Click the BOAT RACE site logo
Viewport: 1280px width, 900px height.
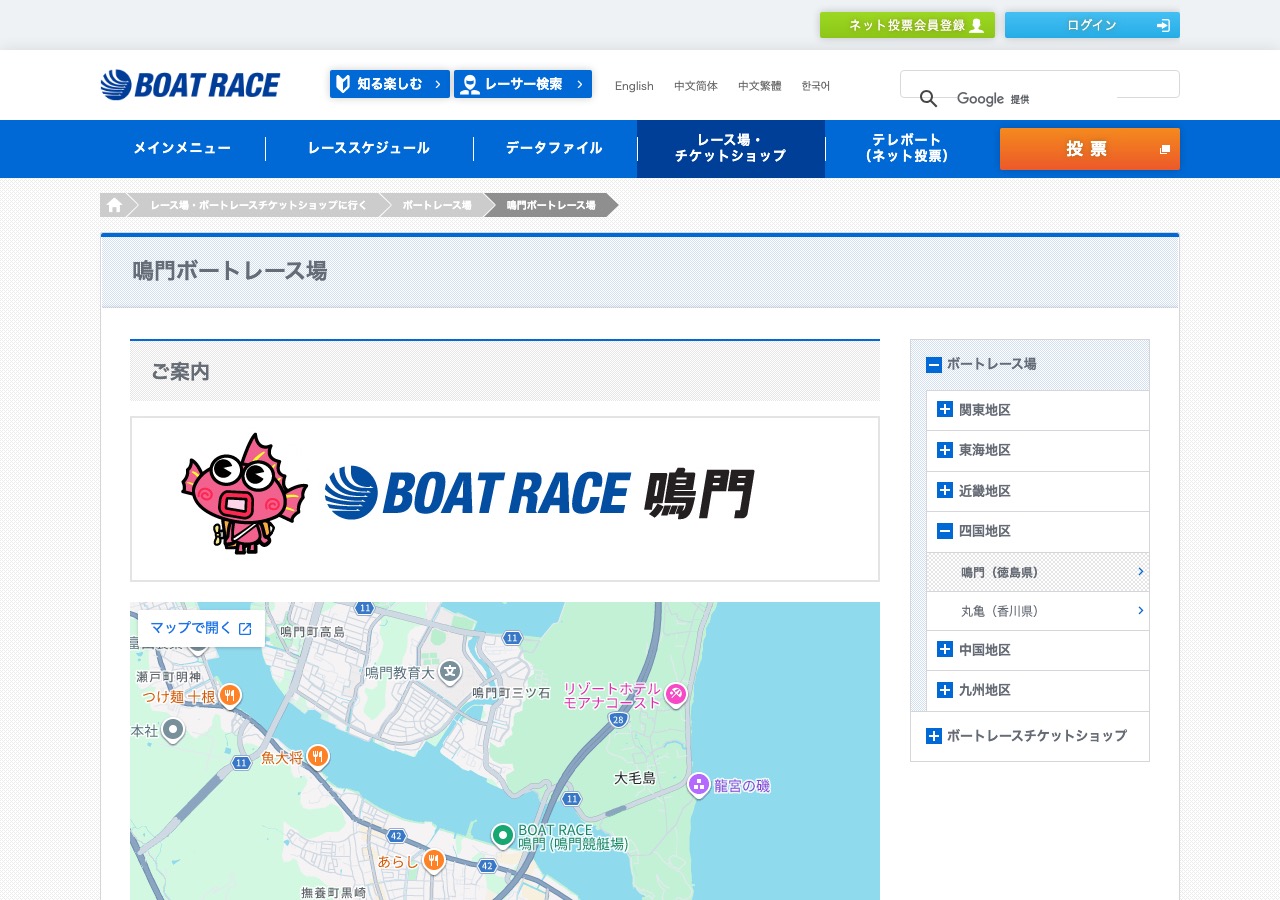pyautogui.click(x=190, y=85)
